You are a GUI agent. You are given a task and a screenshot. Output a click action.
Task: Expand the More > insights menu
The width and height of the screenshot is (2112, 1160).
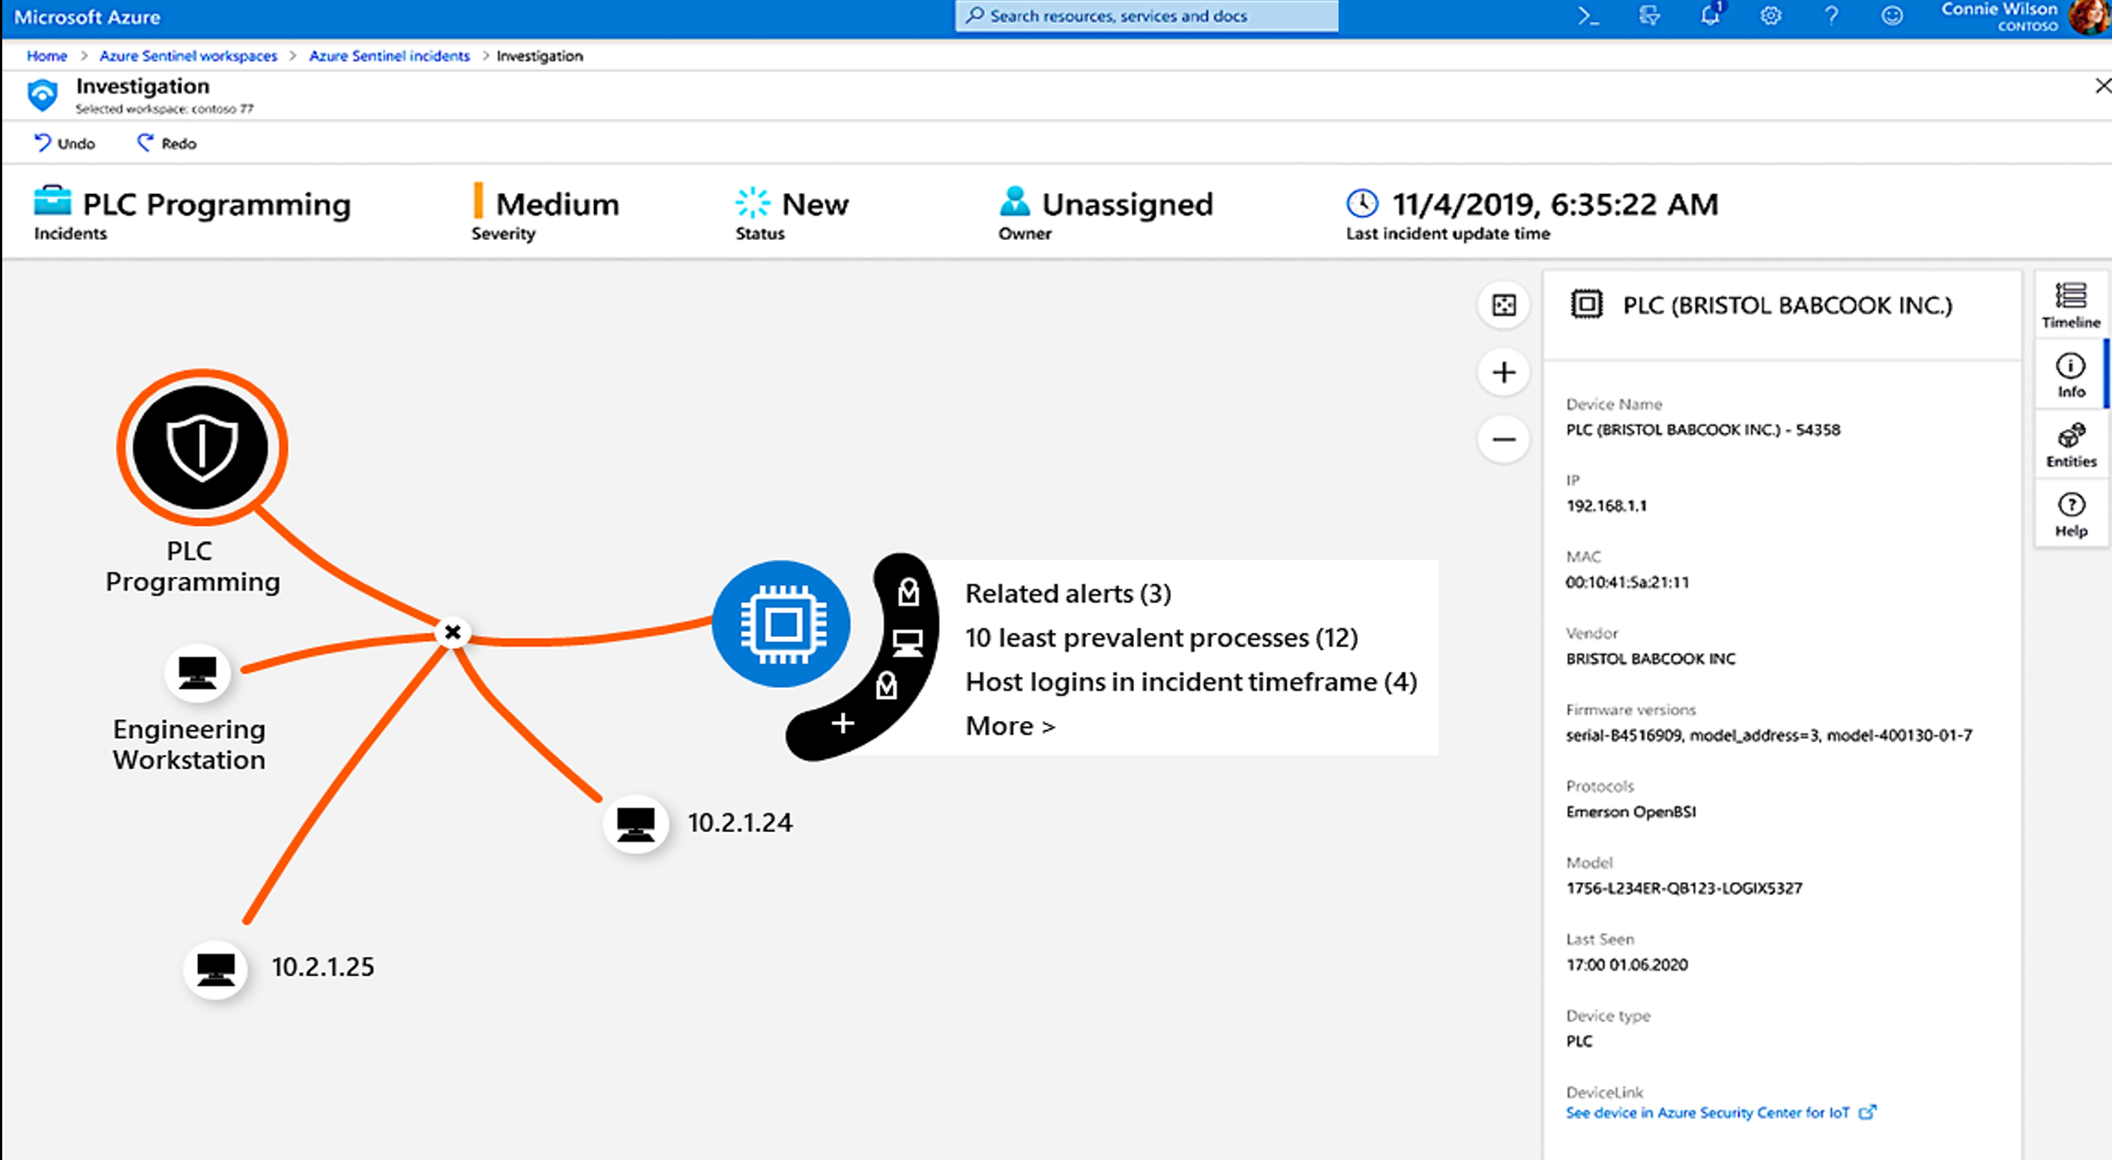point(1010,726)
